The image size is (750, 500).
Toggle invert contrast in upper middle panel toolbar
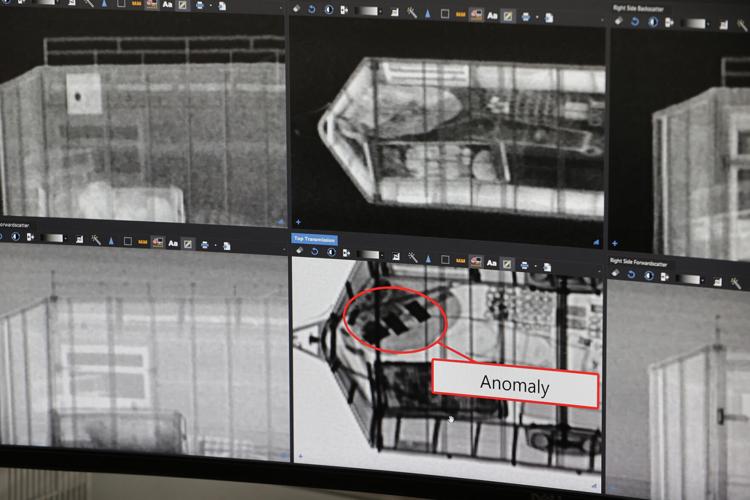tap(329, 10)
